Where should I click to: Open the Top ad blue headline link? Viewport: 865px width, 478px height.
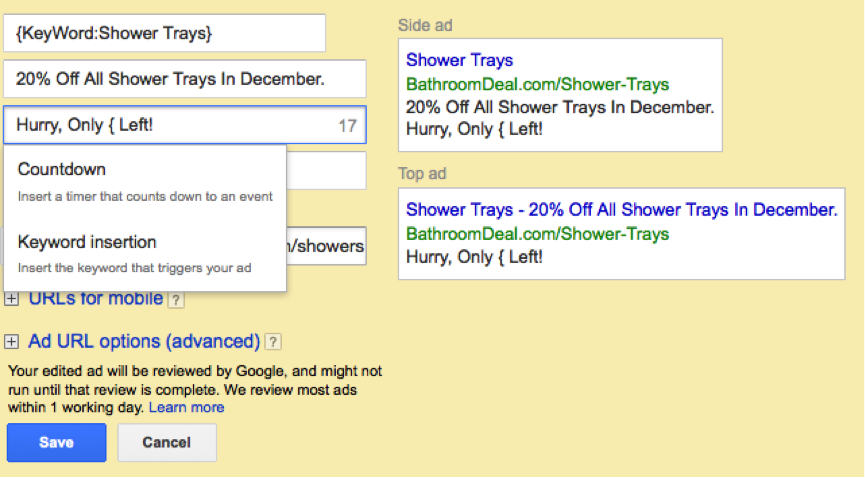click(621, 210)
